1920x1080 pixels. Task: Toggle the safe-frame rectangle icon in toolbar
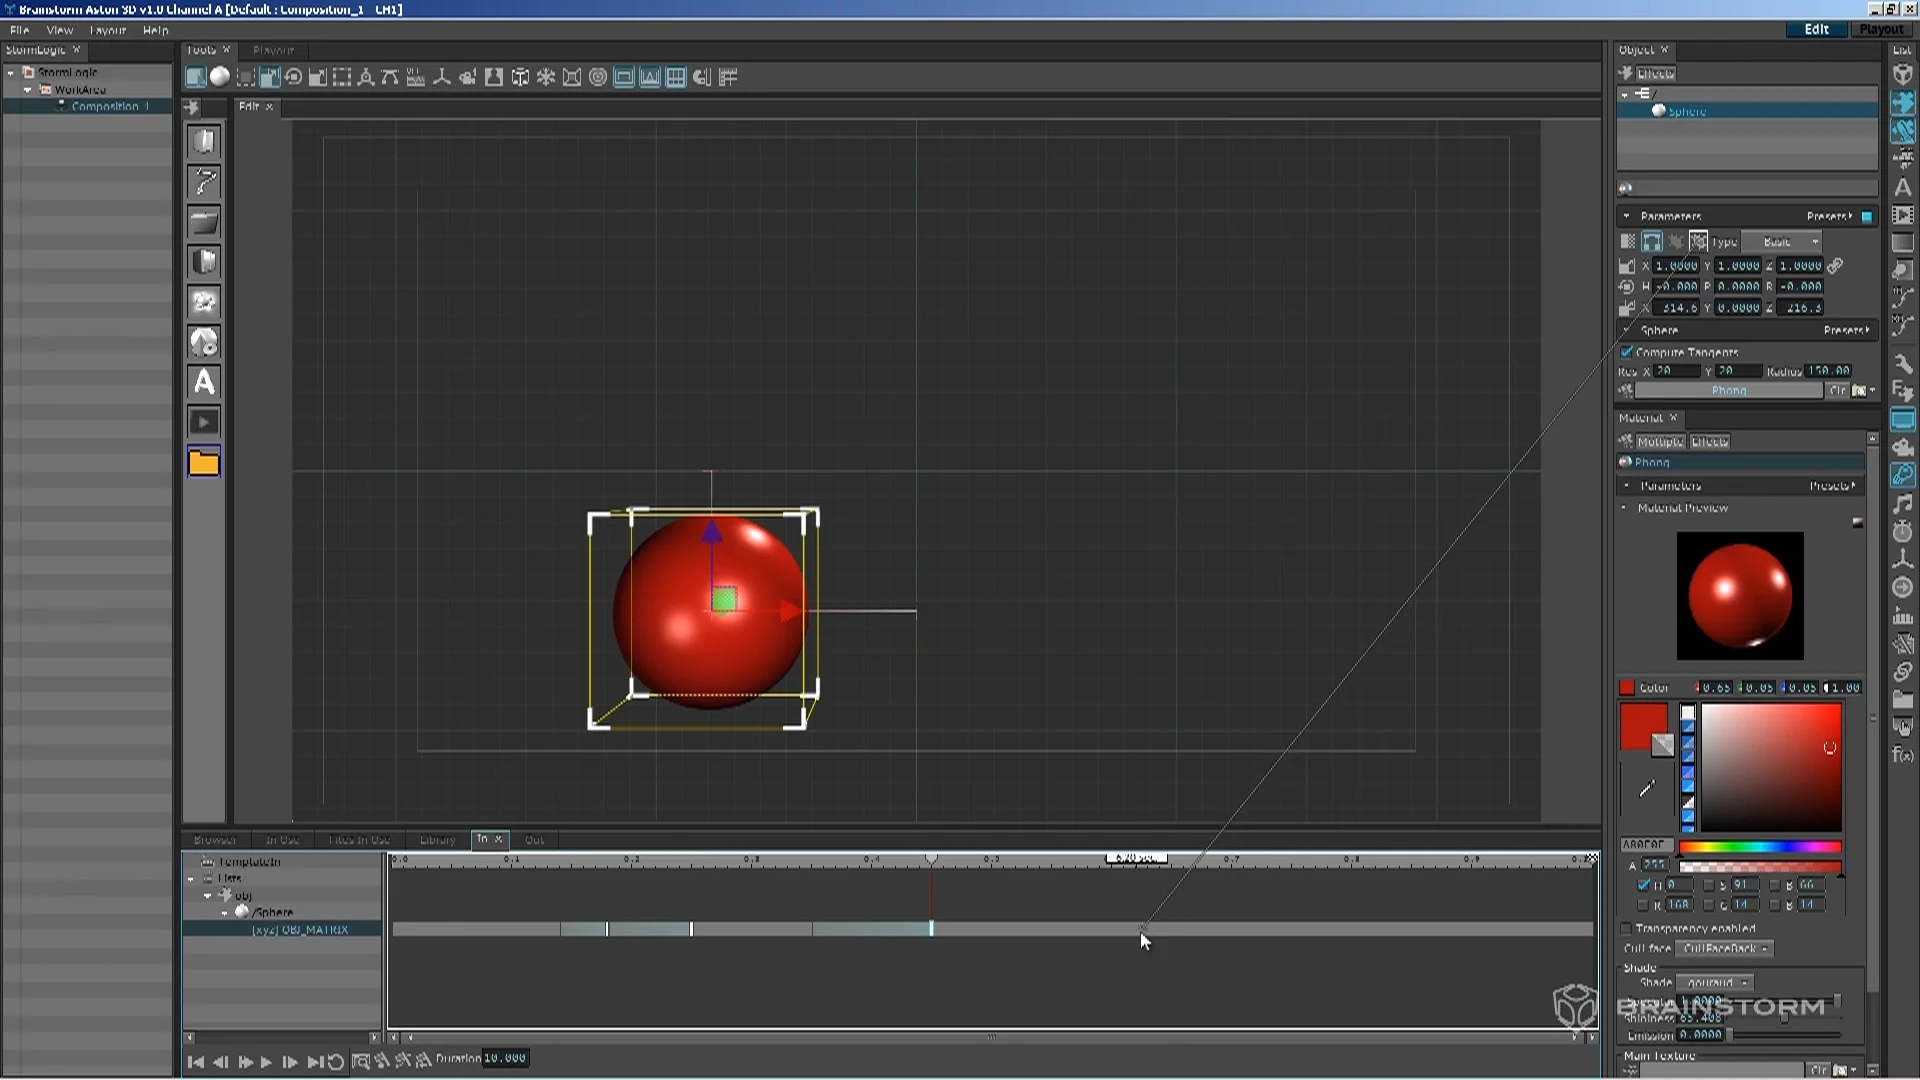pyautogui.click(x=624, y=77)
